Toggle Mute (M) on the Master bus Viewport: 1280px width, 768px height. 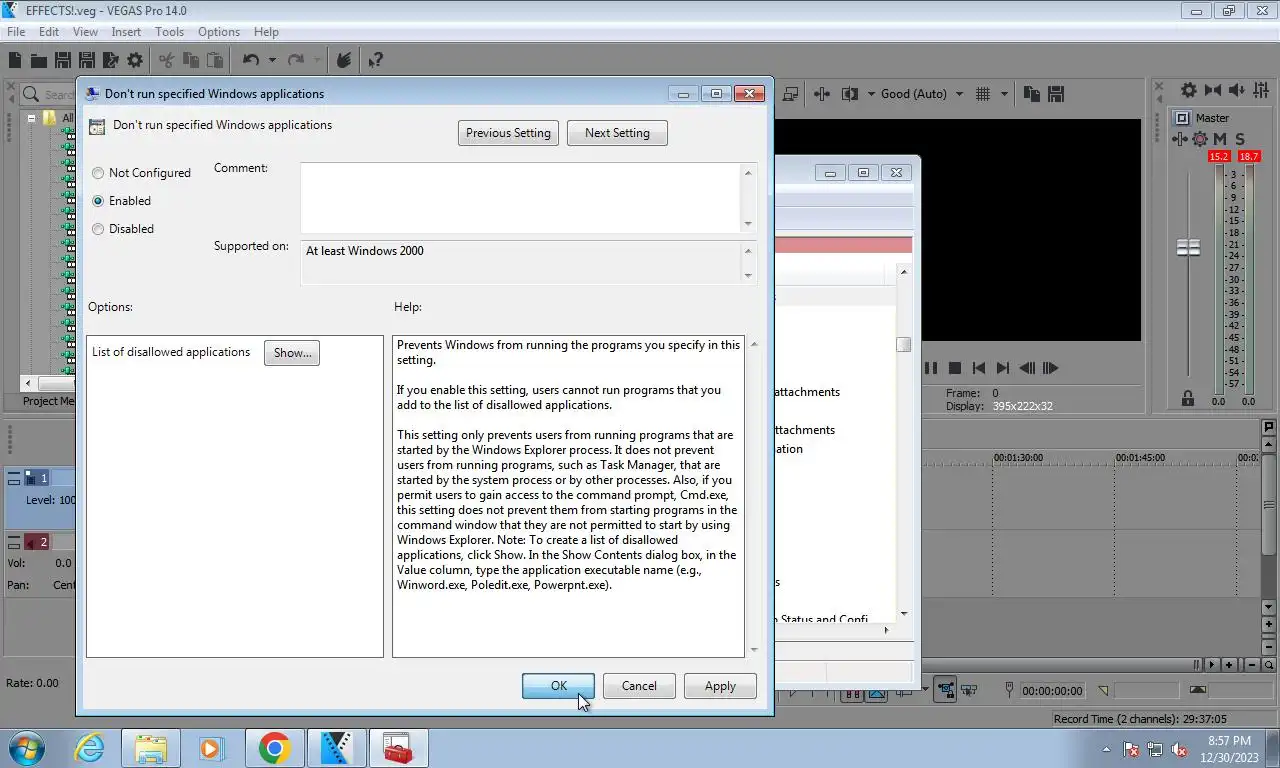[x=1220, y=139]
